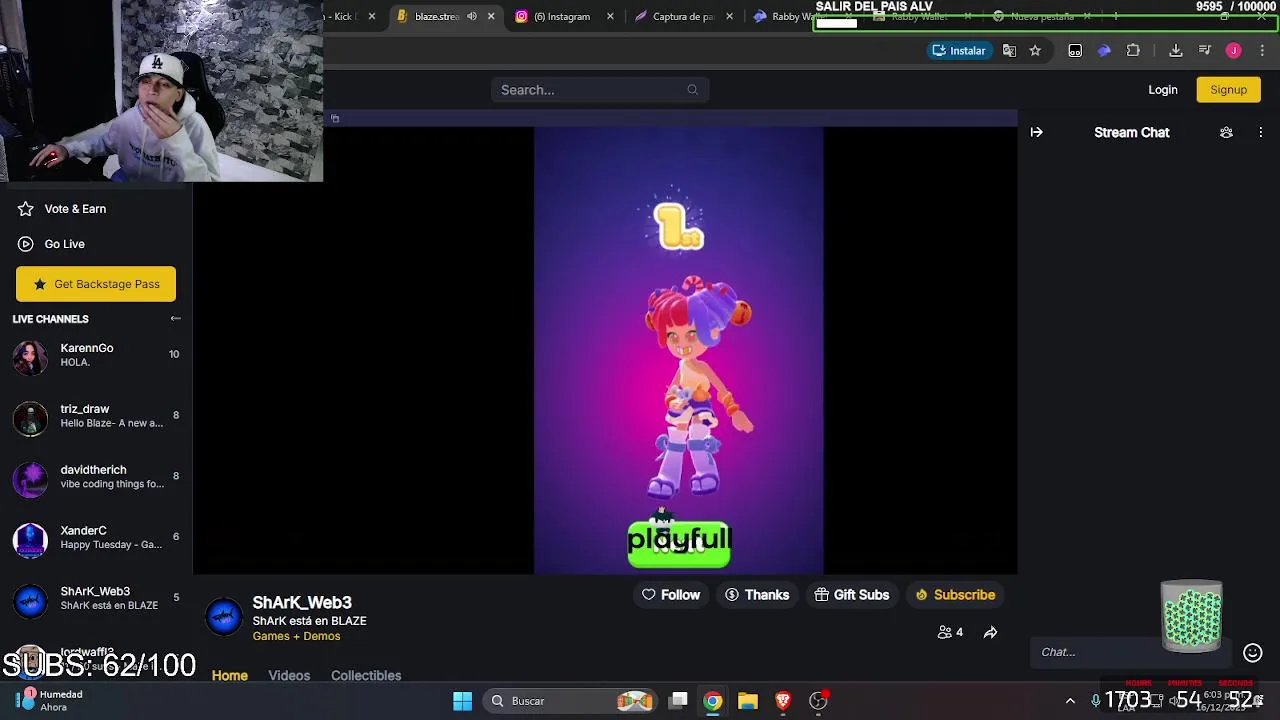Open the browser translate icon

[1009, 50]
